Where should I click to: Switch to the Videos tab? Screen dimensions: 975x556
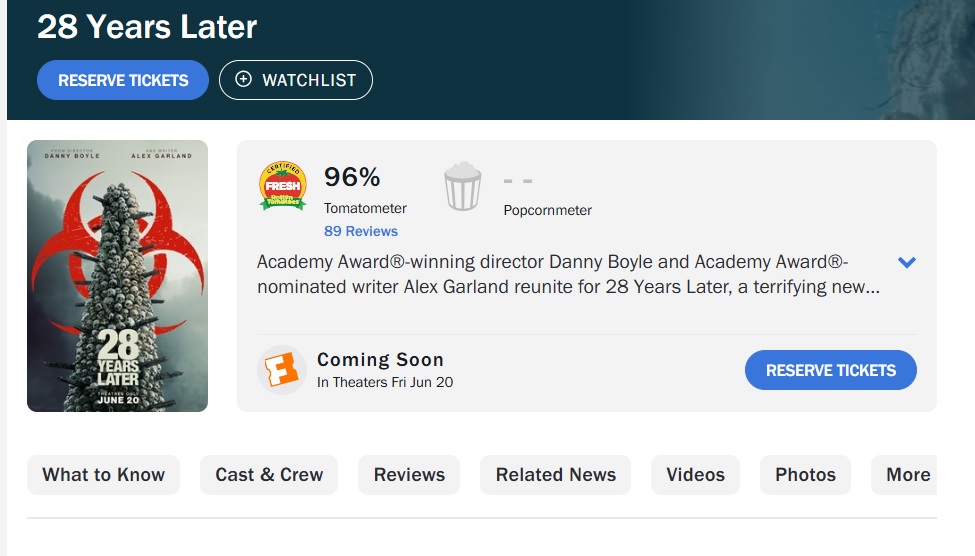[x=695, y=475]
